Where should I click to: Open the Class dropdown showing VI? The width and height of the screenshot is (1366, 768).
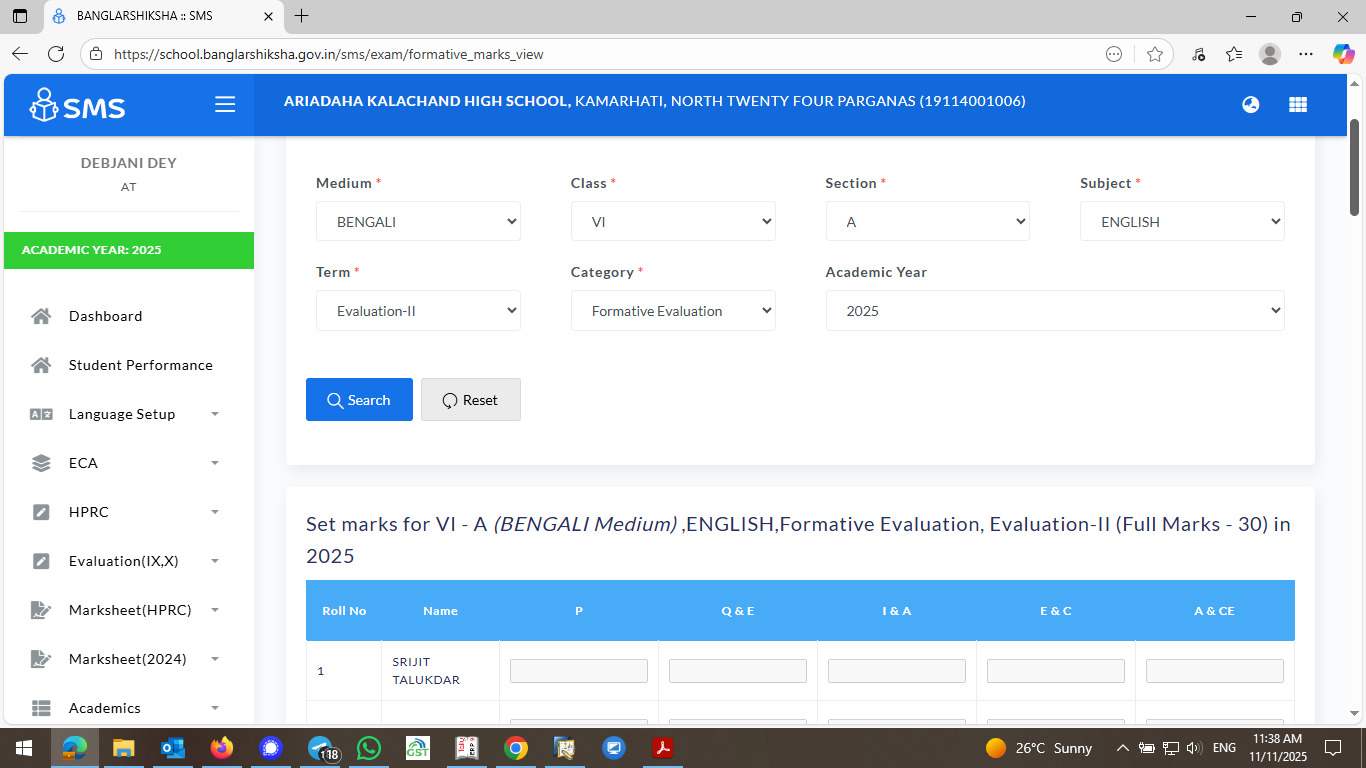pyautogui.click(x=673, y=222)
